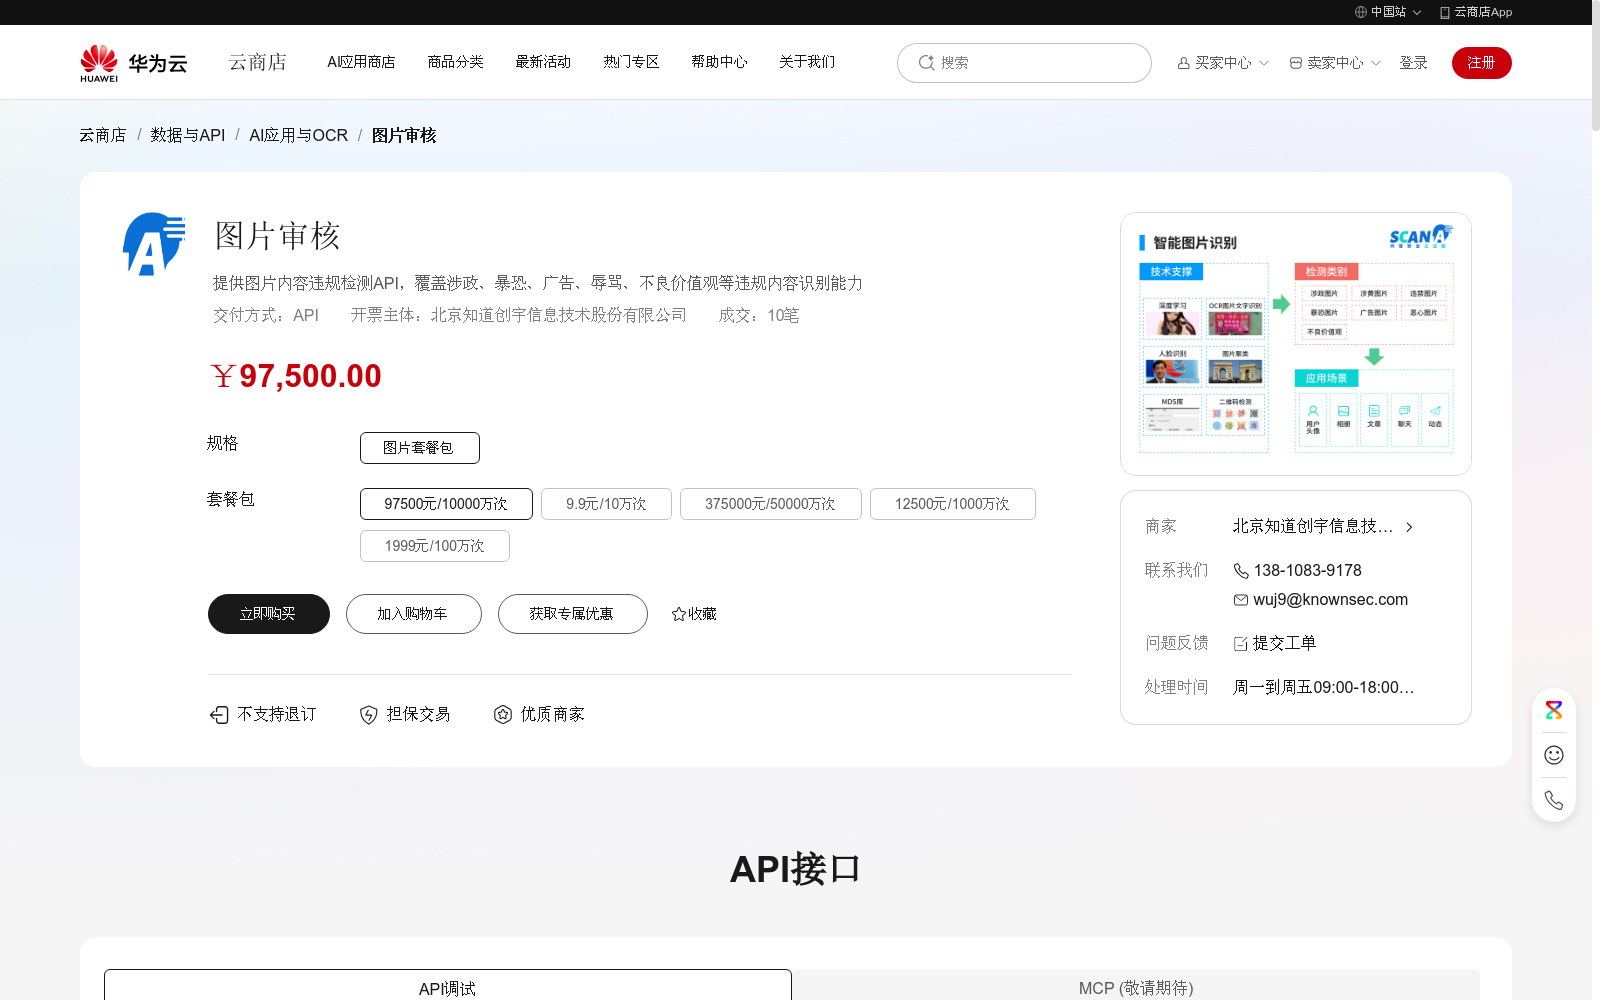Go to 数据与API in the breadcrumb
This screenshot has width=1600, height=1000.
[188, 135]
